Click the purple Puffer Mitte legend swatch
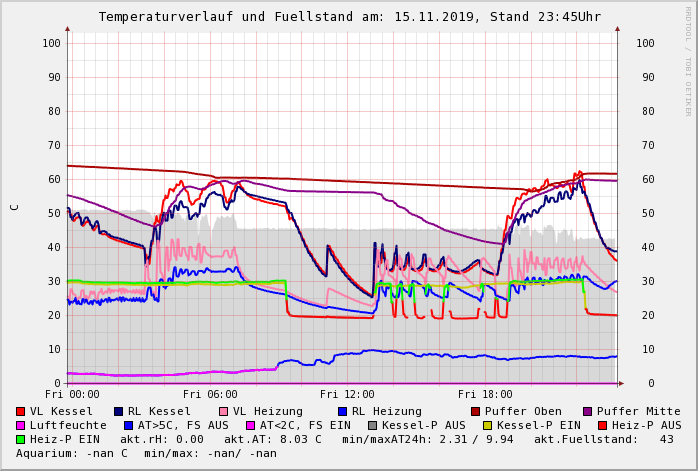The height and width of the screenshot is (471, 698). tap(588, 411)
